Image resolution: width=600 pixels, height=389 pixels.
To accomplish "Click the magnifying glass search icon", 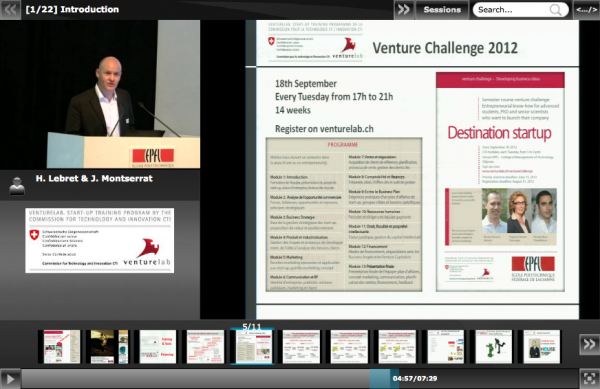I will 556,10.
